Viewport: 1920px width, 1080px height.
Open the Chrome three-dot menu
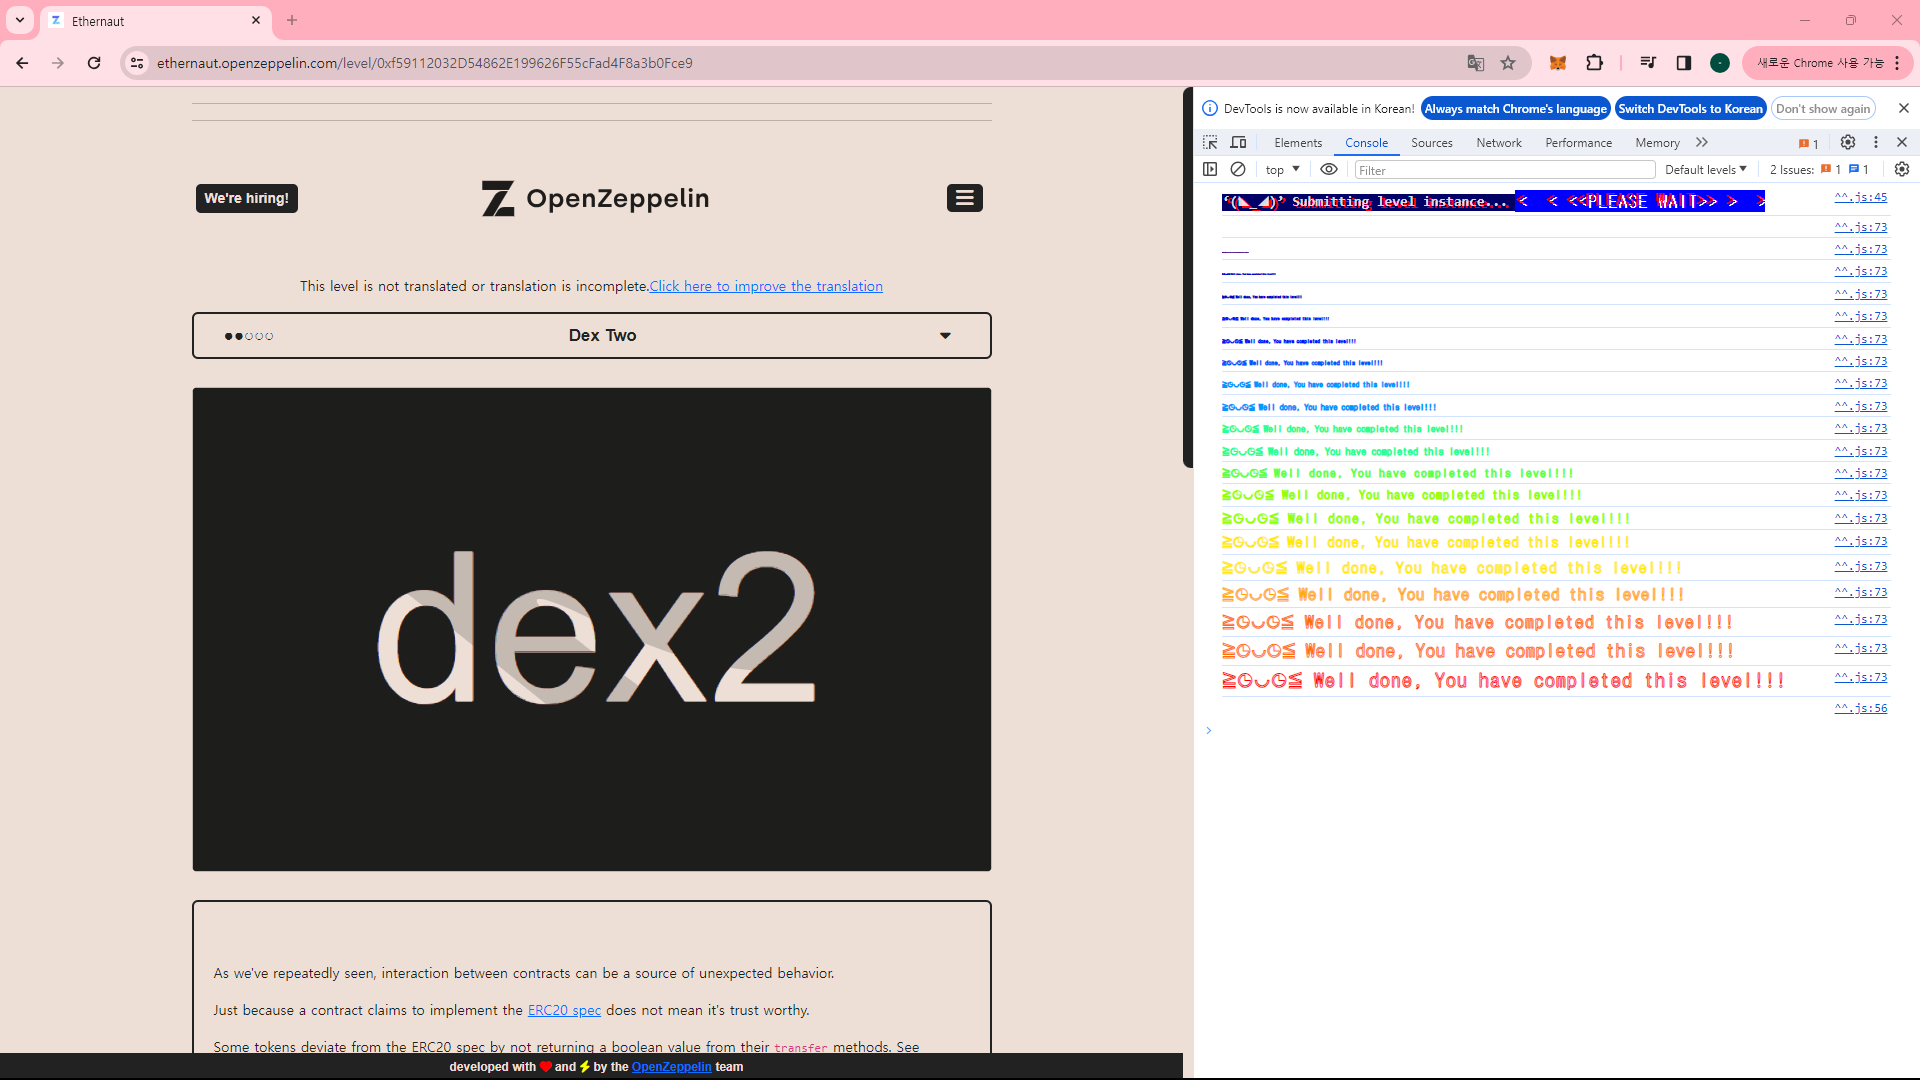click(1897, 63)
